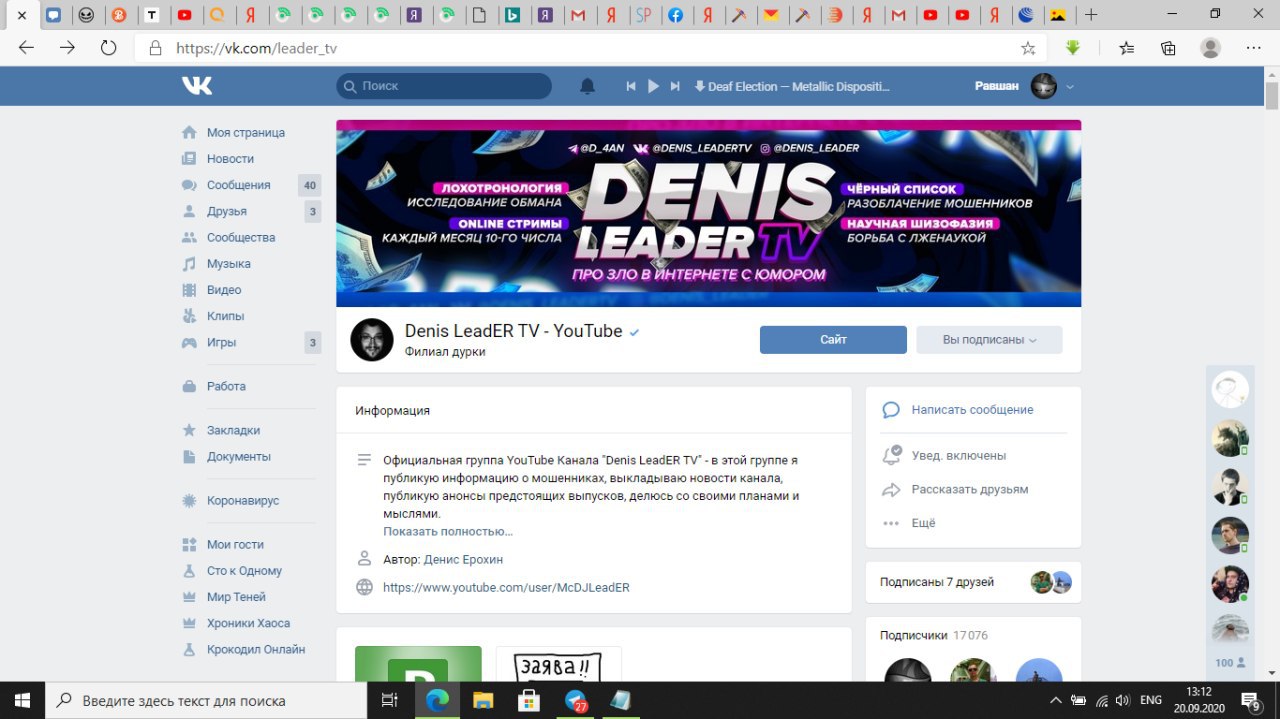1280x719 pixels.
Task: Open the browser settings ellipsis menu
Action: tap(1253, 48)
